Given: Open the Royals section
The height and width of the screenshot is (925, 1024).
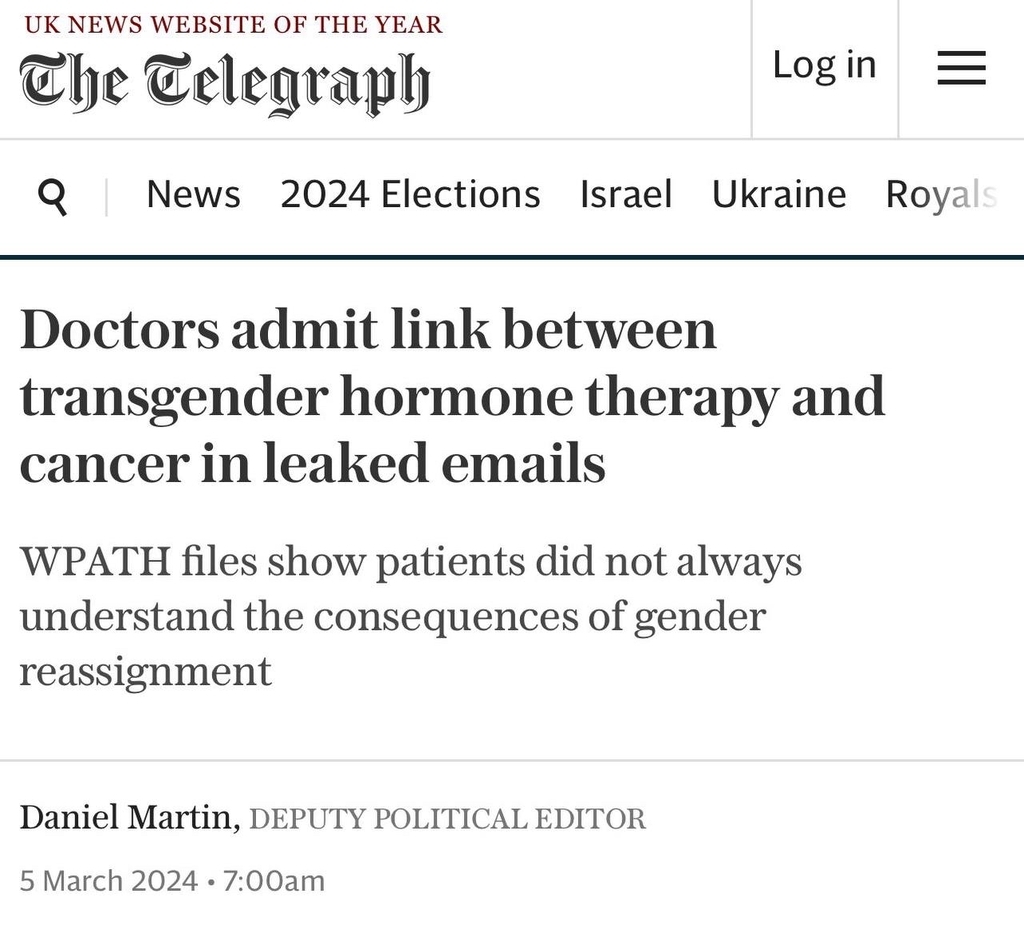Looking at the screenshot, I should tap(941, 194).
